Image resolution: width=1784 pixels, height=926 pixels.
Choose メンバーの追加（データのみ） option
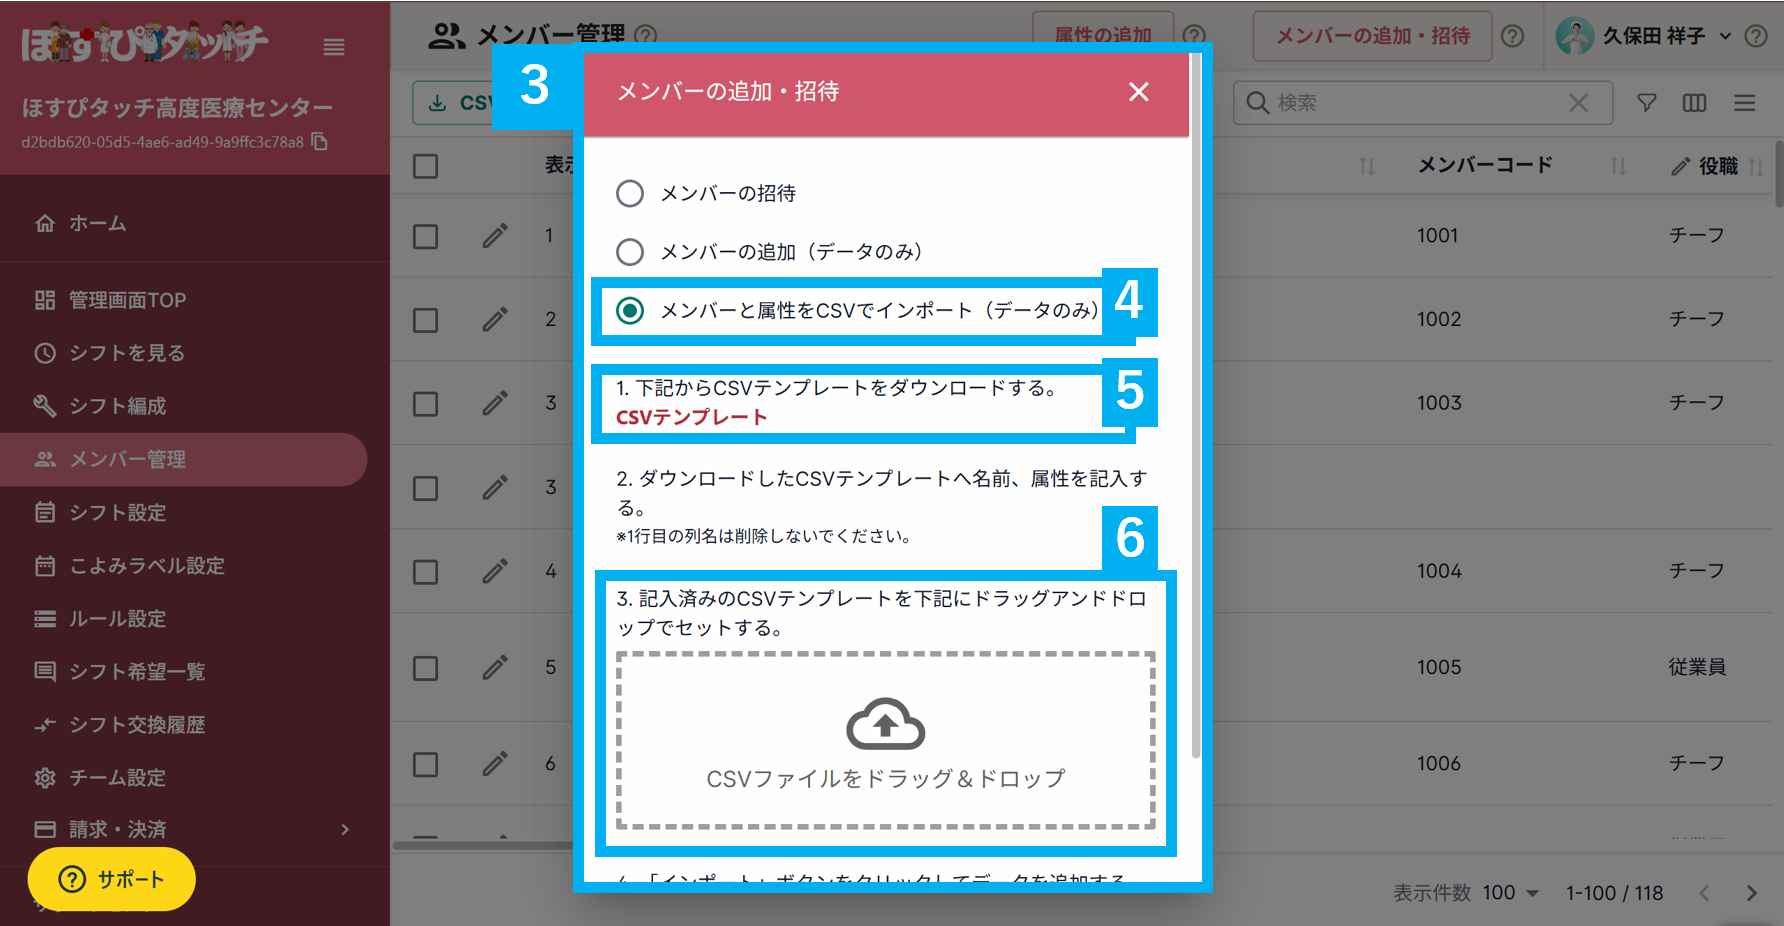click(630, 251)
